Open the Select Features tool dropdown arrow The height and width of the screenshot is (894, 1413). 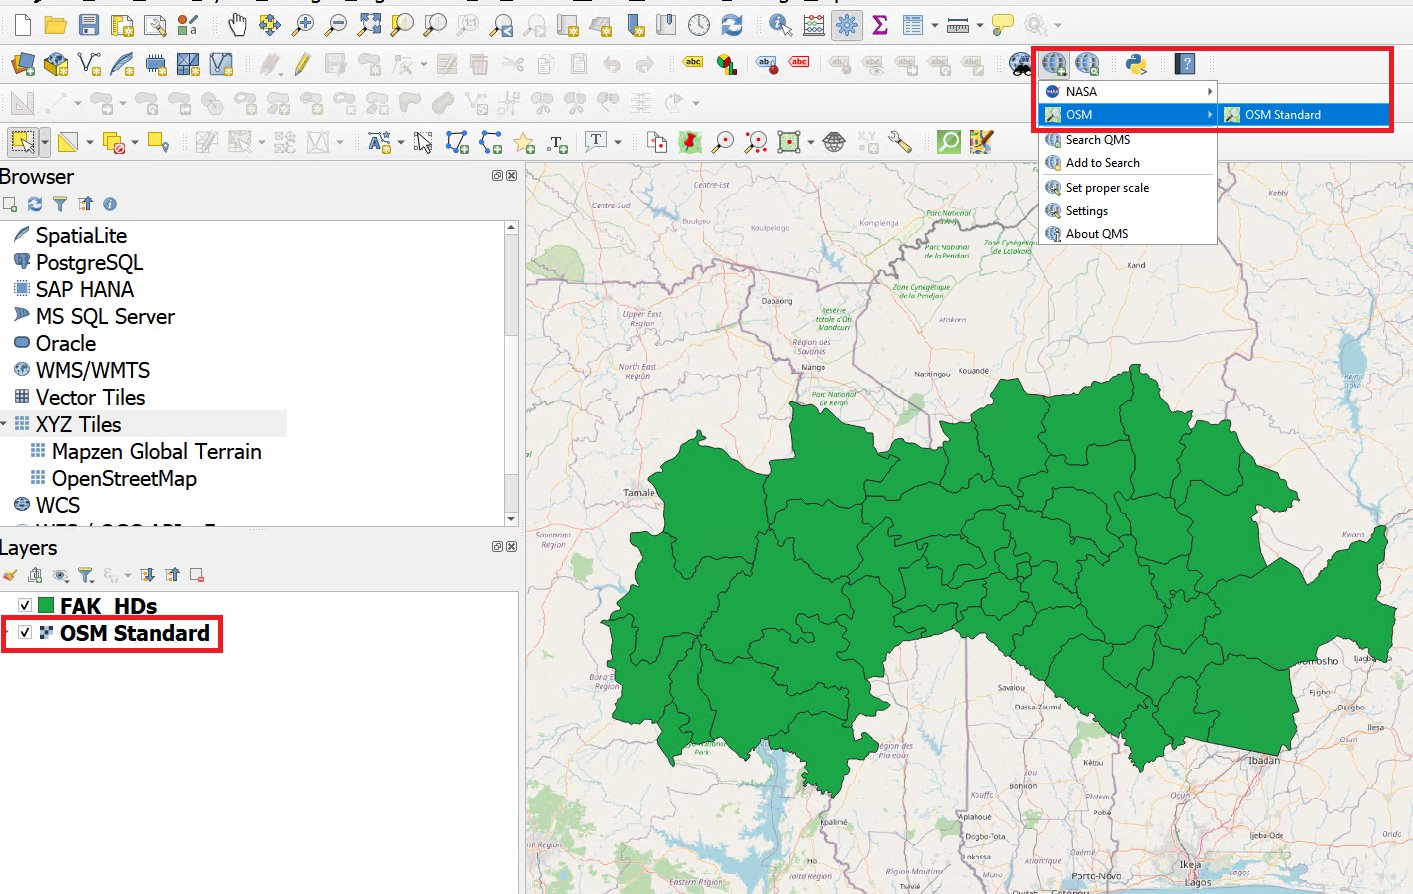coord(45,142)
